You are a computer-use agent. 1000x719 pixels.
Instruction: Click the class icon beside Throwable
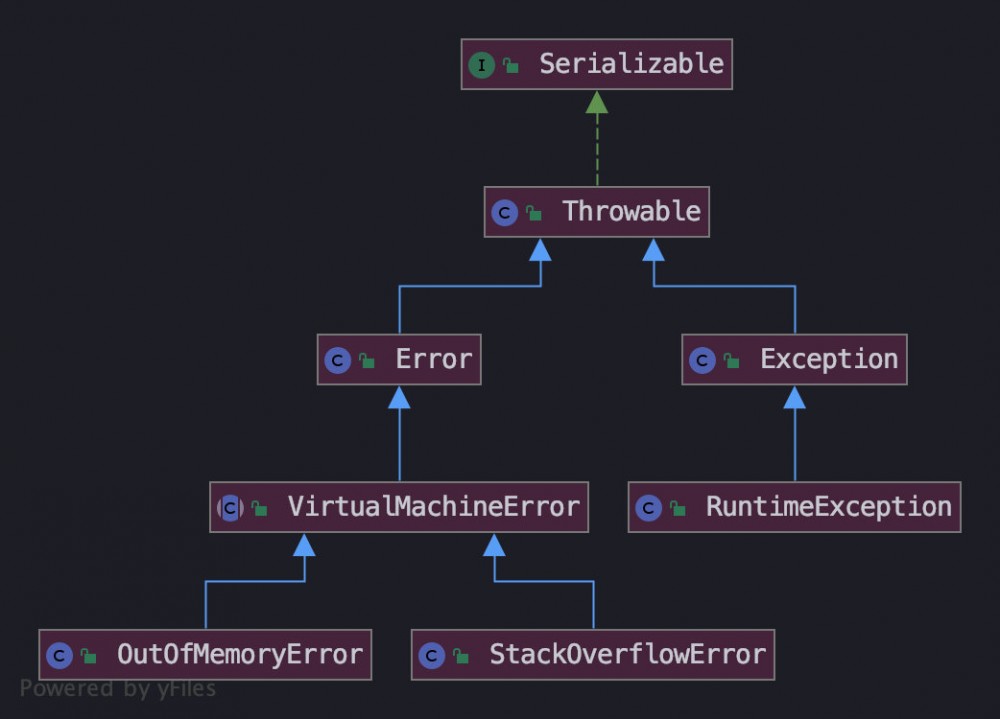tap(505, 213)
